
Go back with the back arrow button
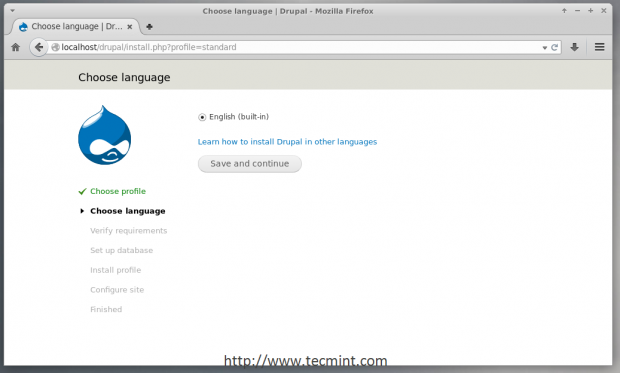(x=38, y=47)
